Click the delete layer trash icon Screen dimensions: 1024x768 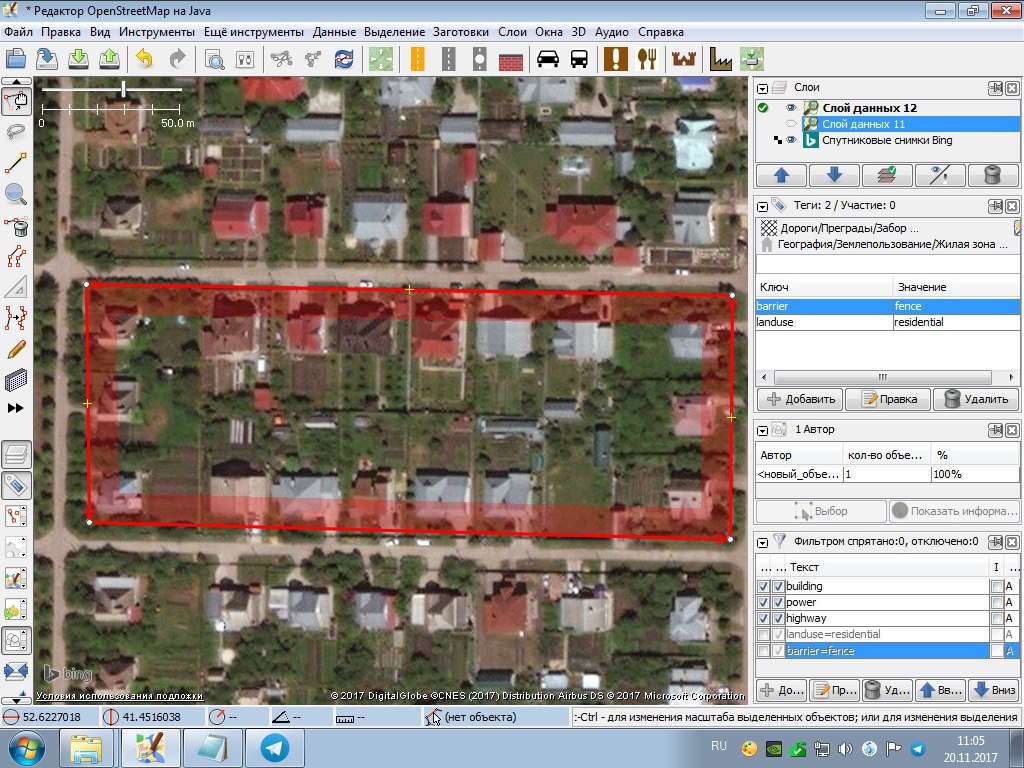pos(992,175)
